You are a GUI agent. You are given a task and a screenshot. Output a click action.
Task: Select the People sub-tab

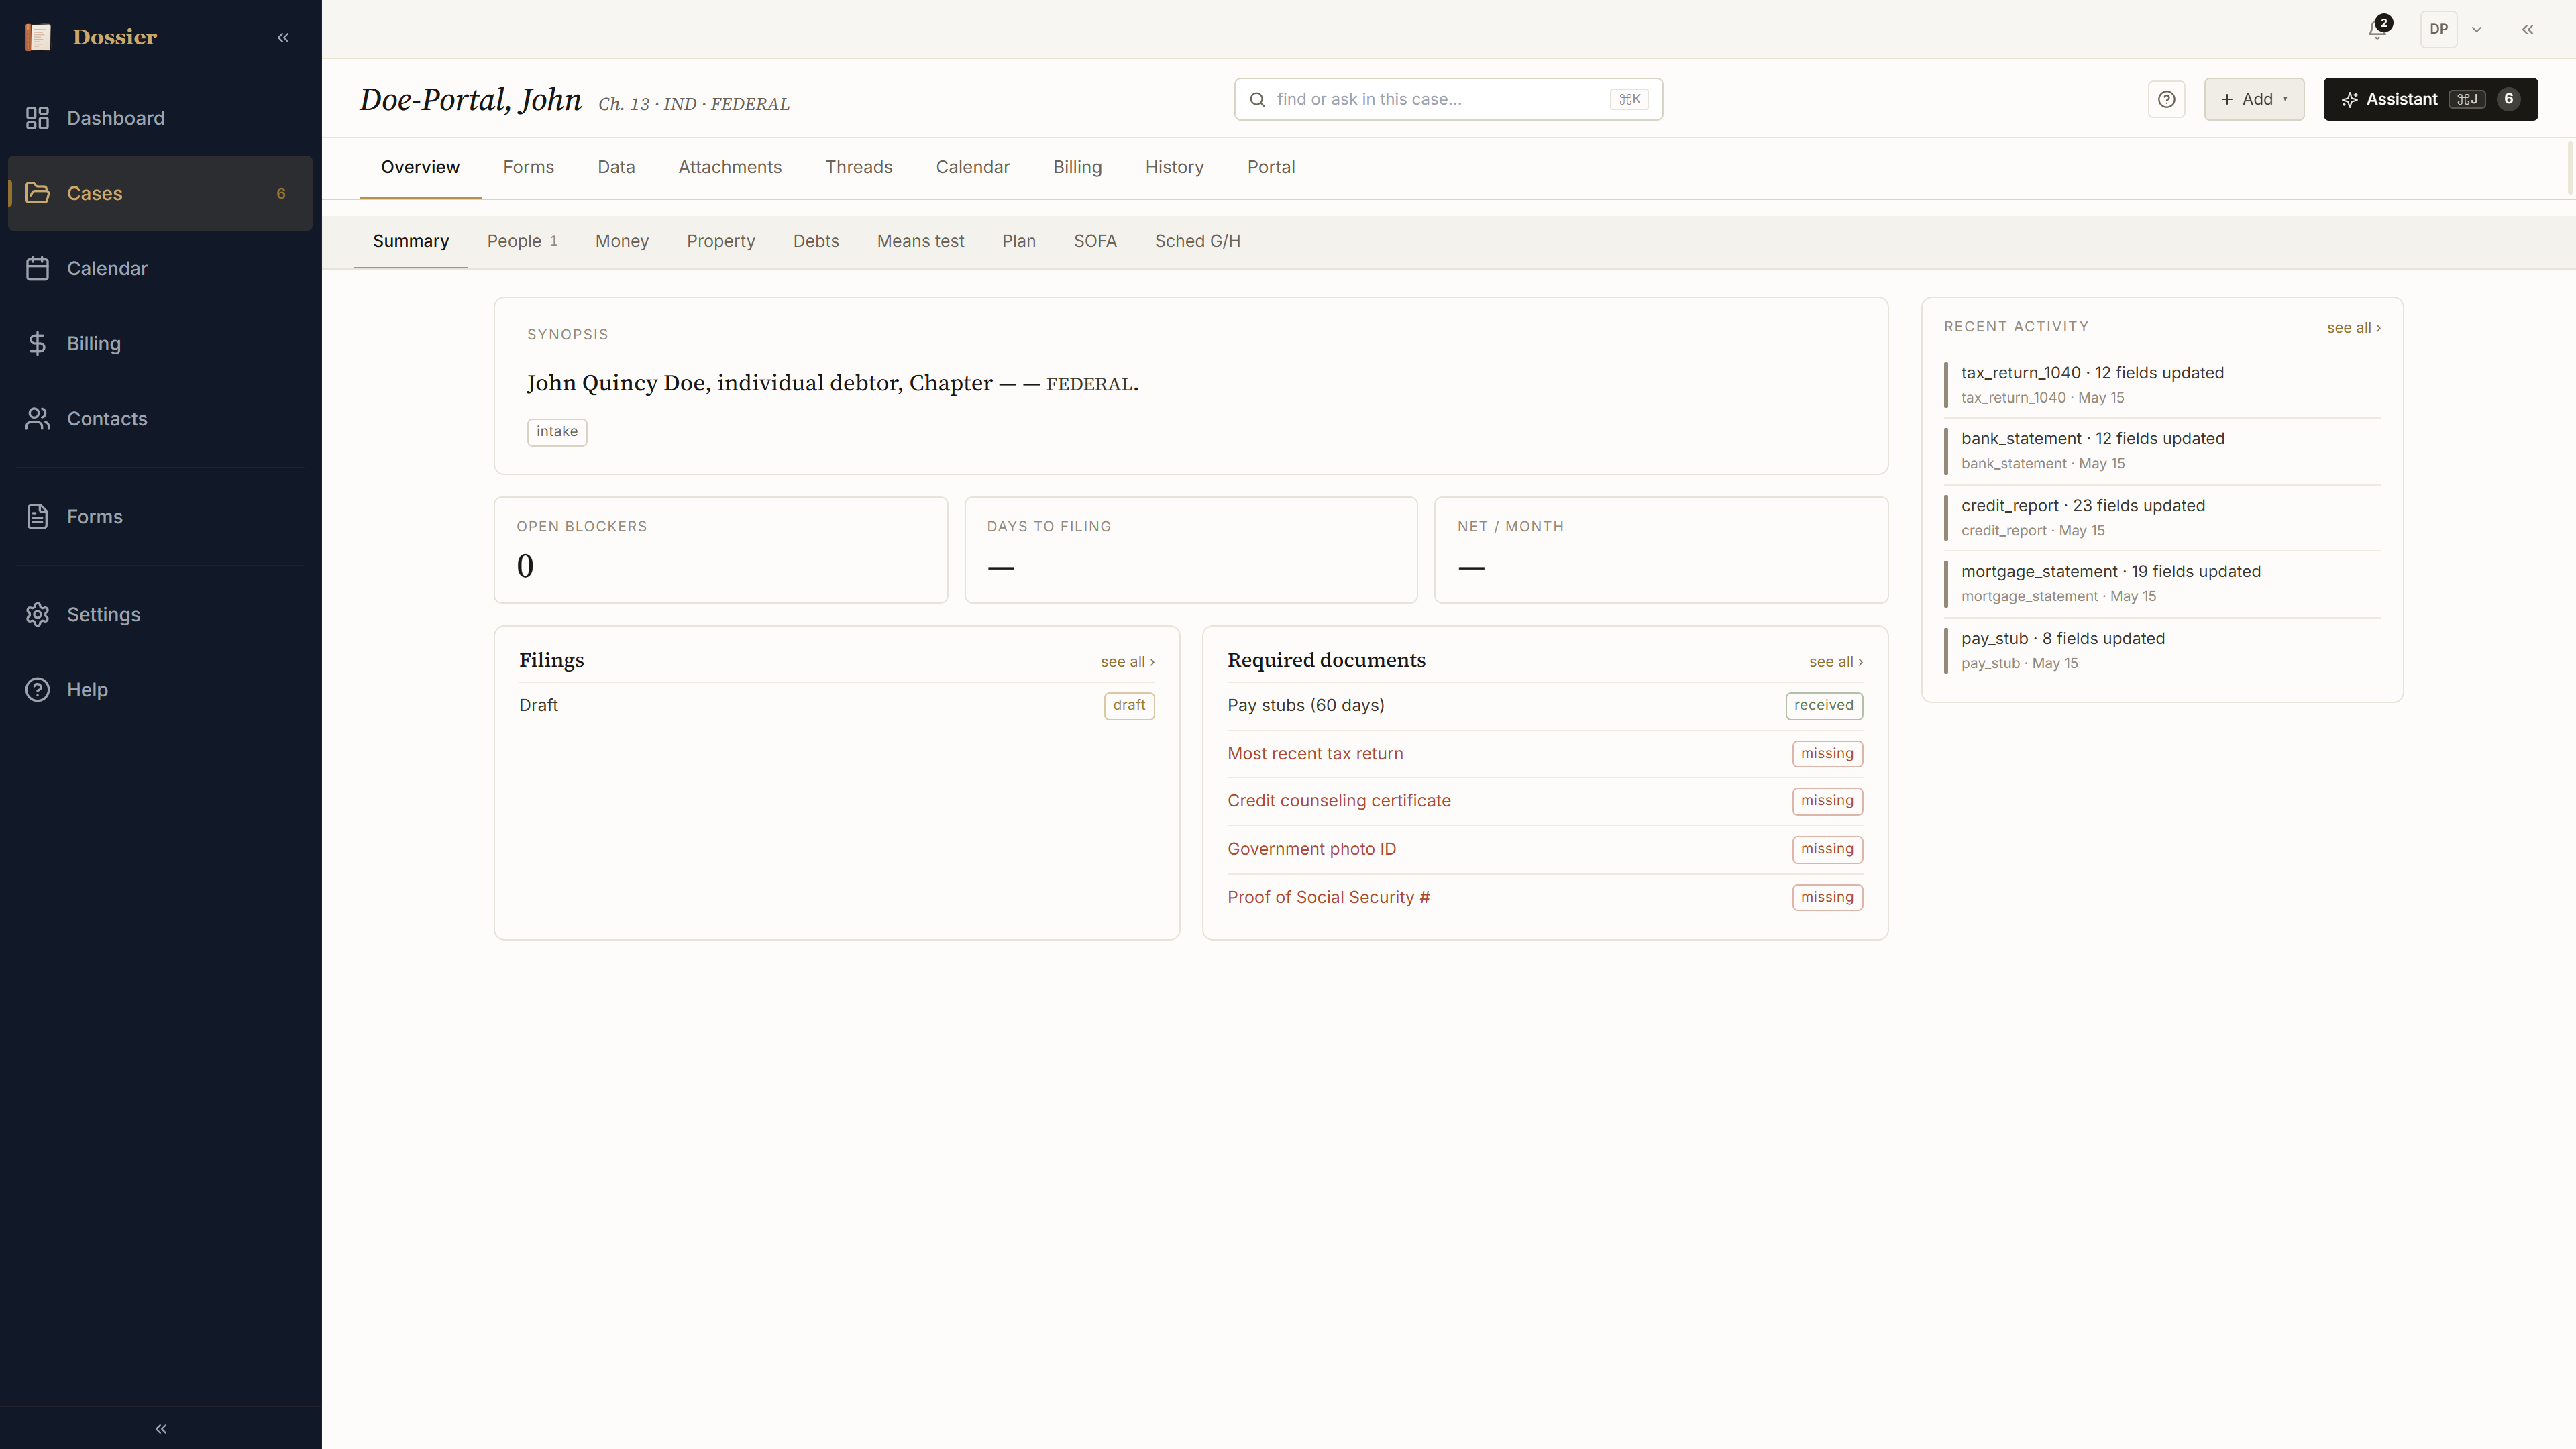tap(522, 241)
